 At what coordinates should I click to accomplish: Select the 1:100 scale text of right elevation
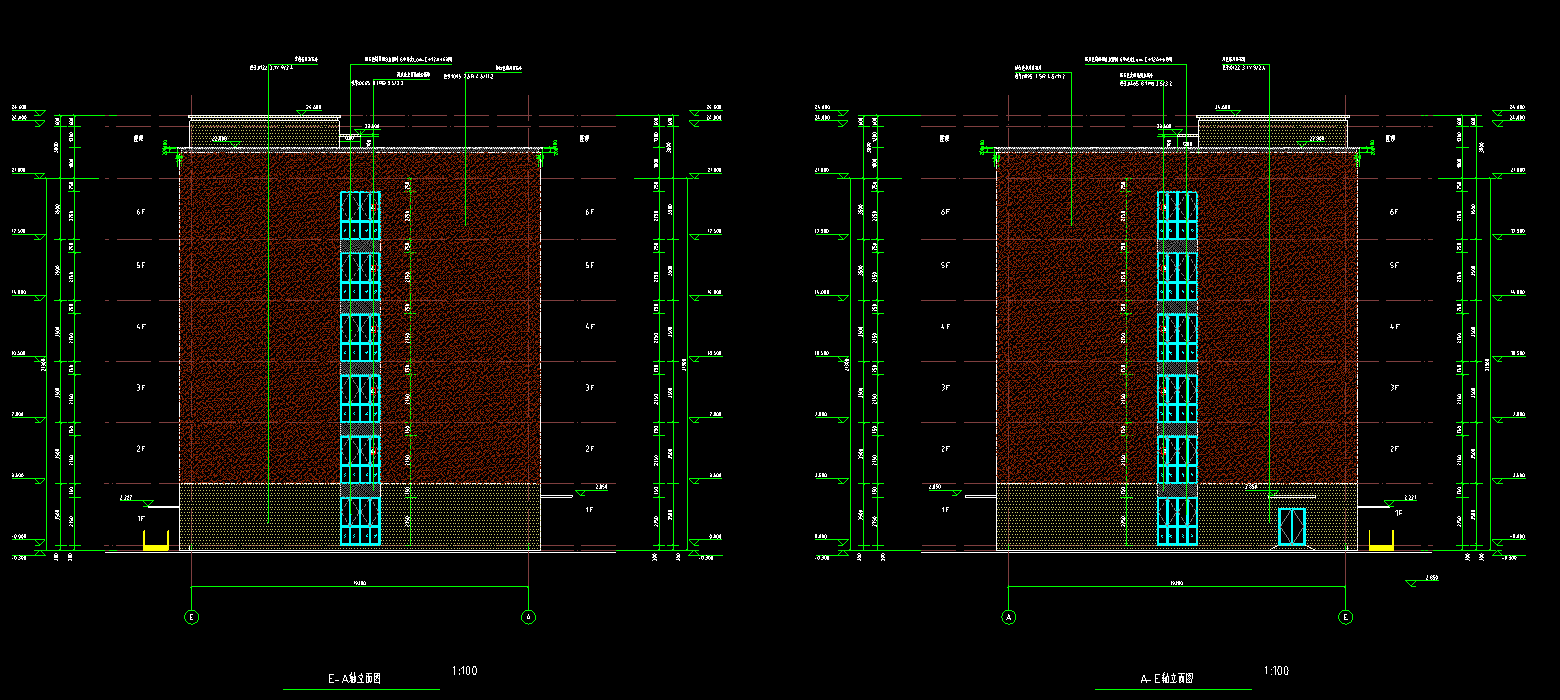1276,671
